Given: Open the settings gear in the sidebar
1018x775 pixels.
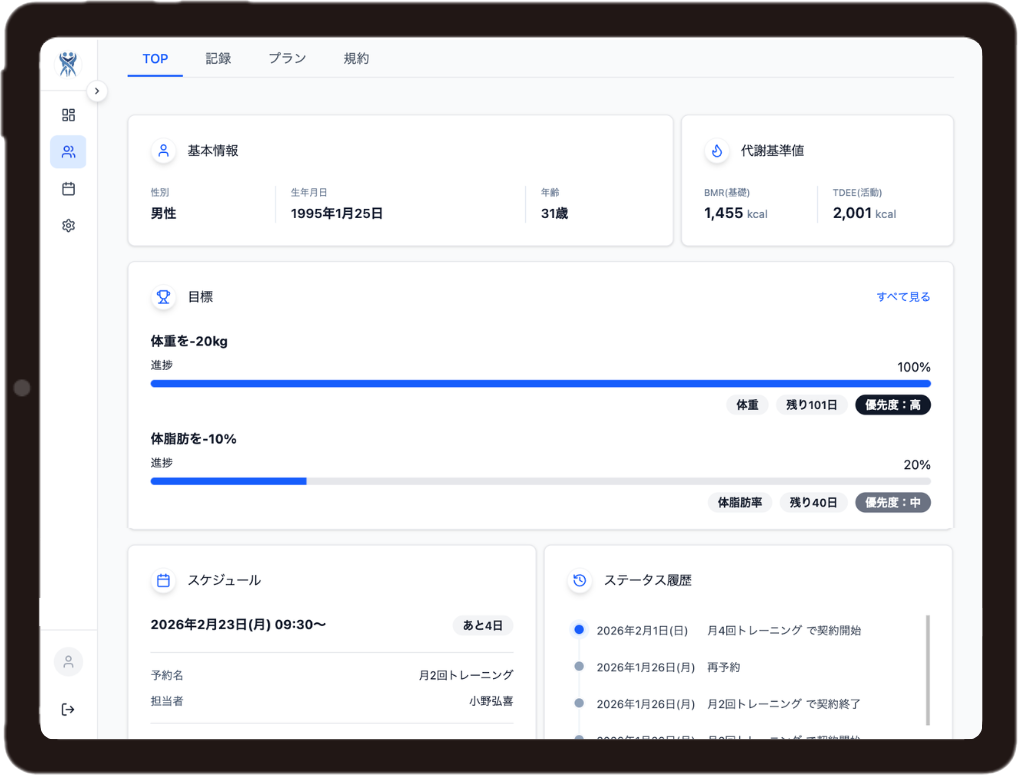Looking at the screenshot, I should point(67,225).
